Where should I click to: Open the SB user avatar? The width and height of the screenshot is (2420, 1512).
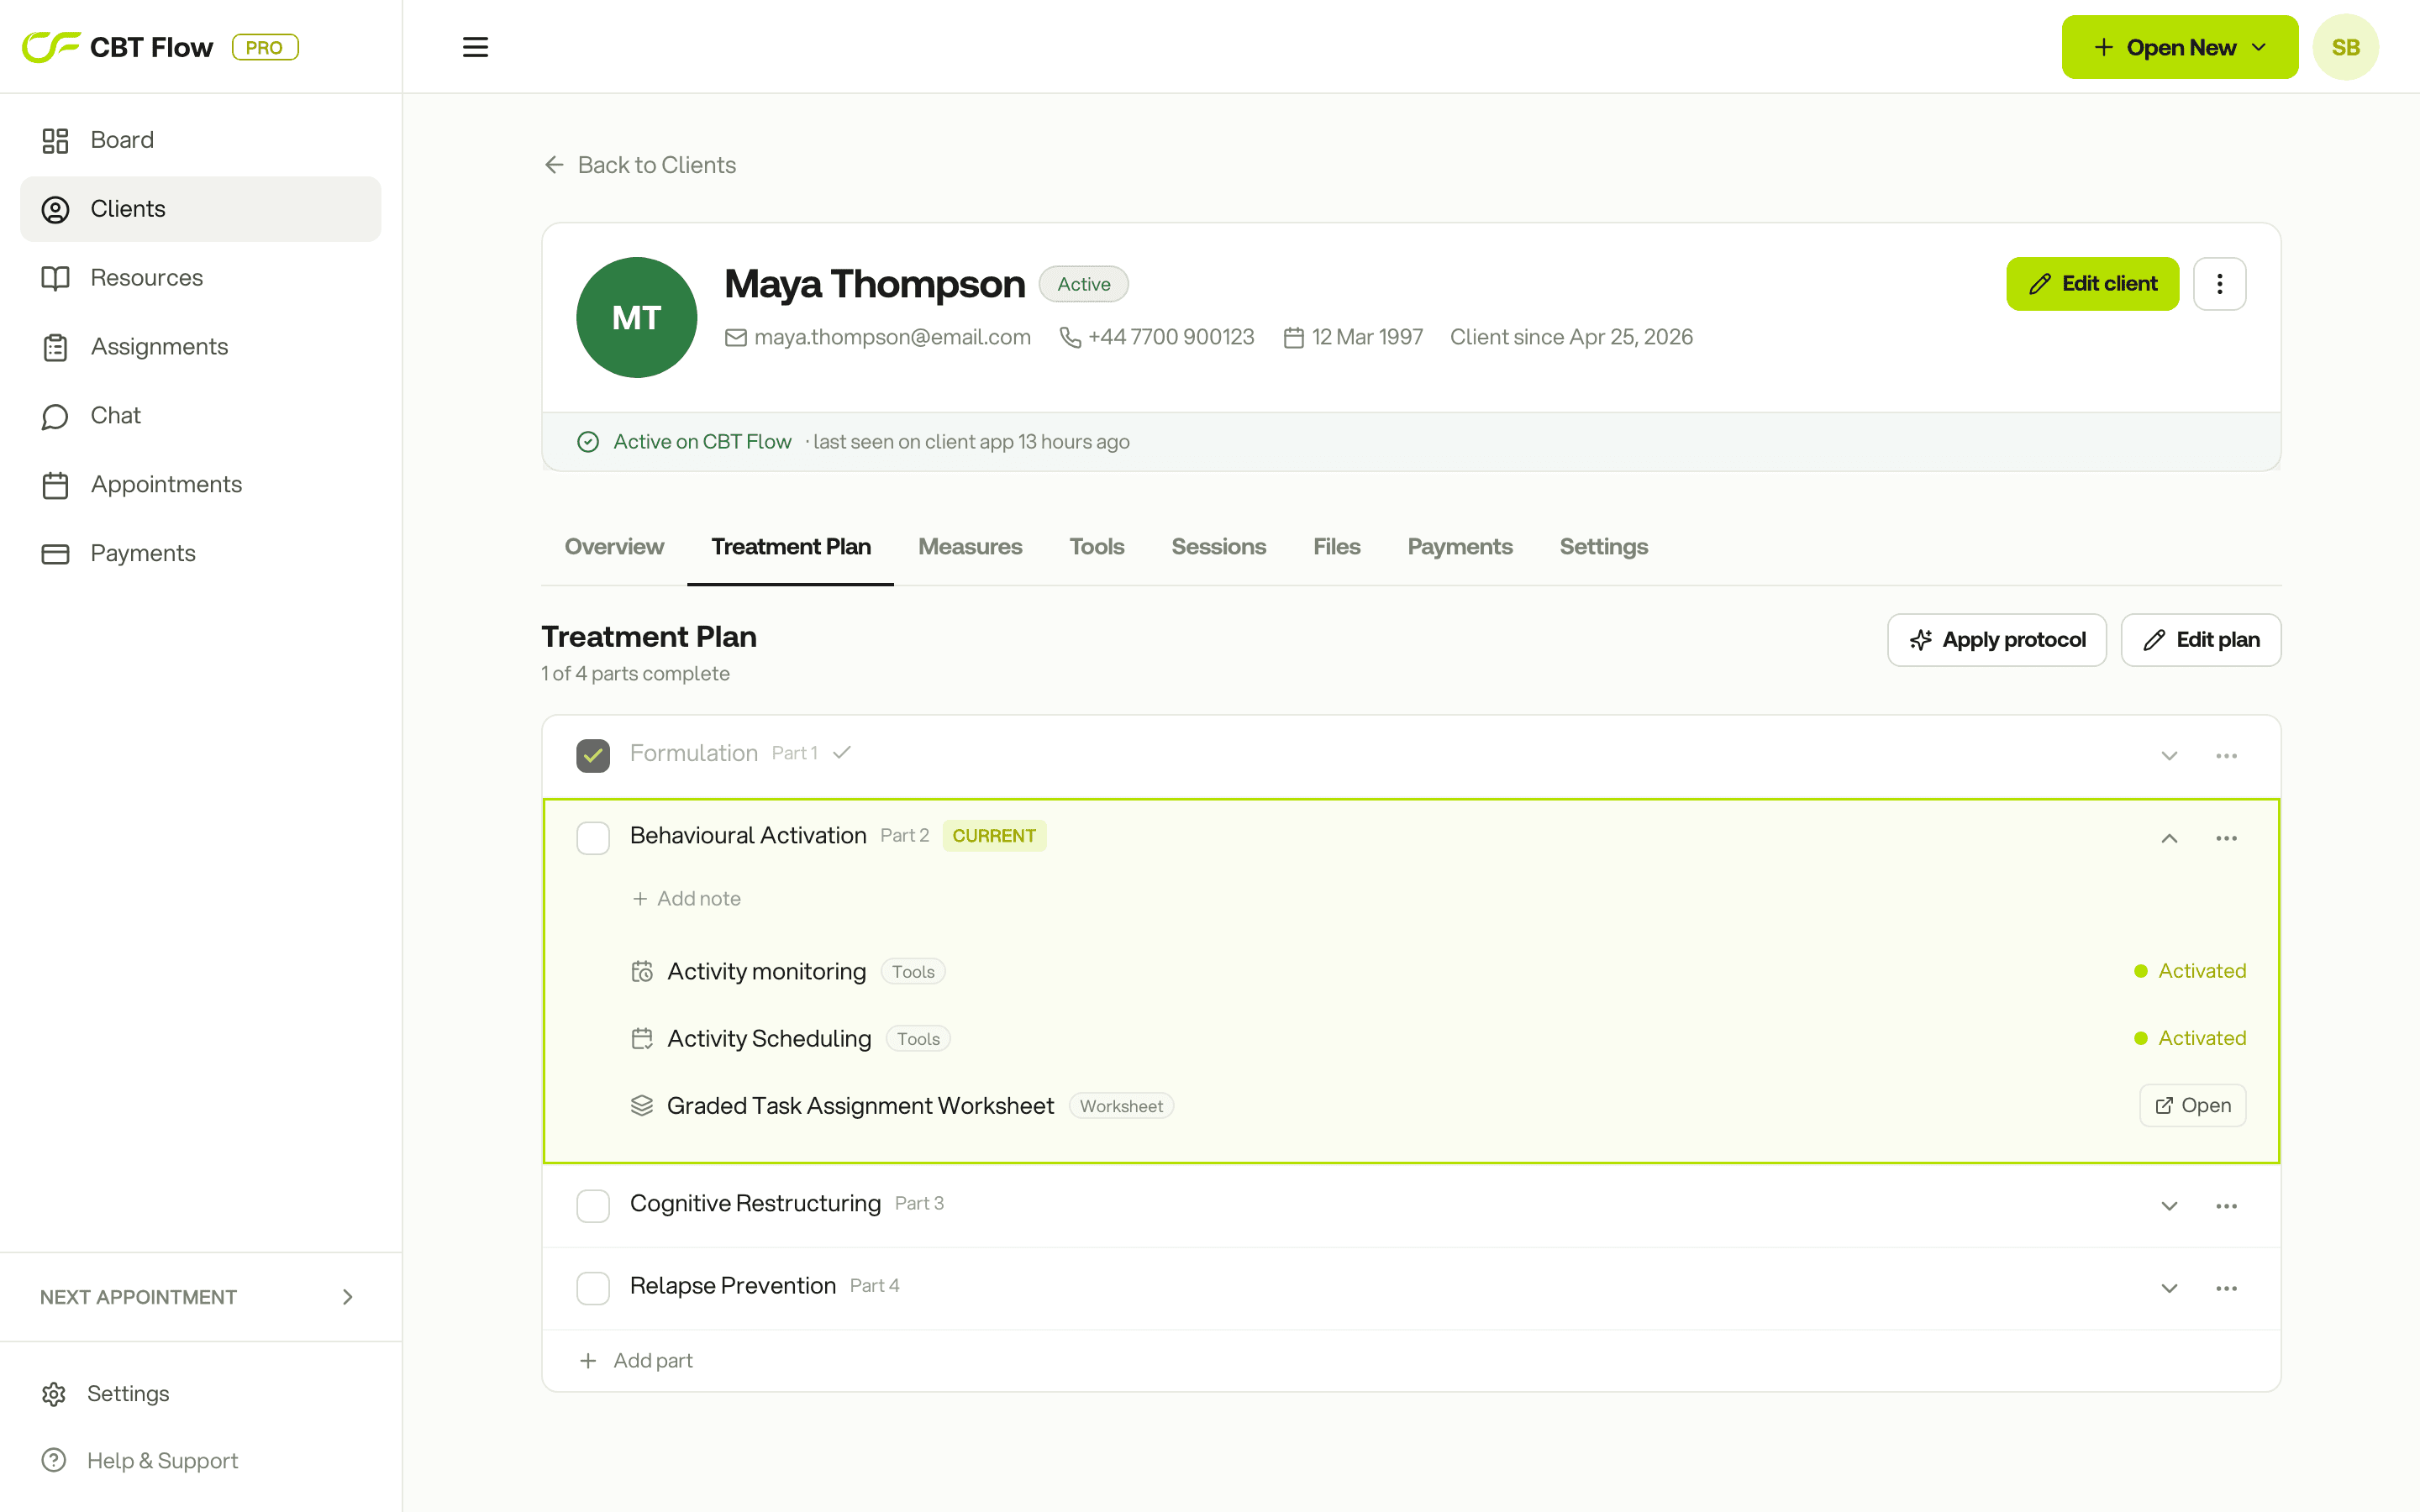point(2345,47)
